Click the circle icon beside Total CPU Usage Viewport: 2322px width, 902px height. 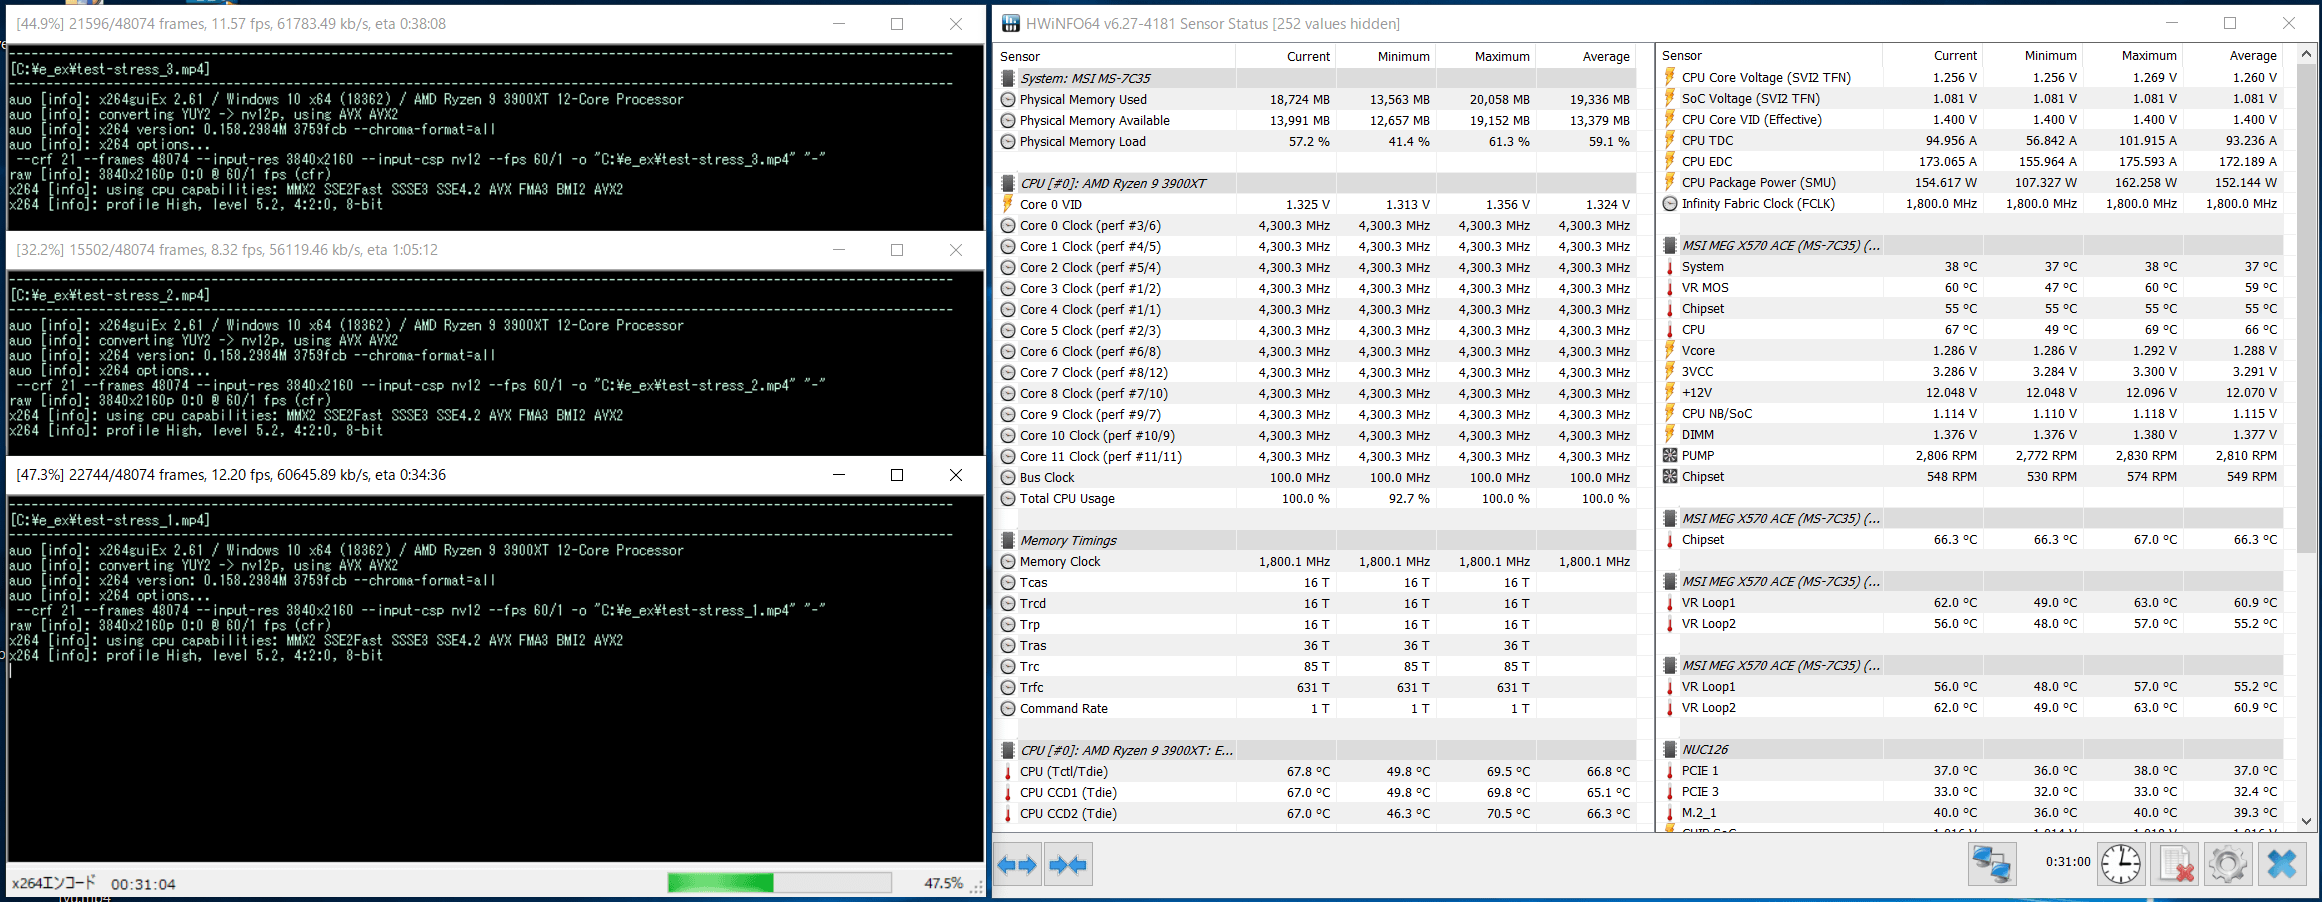[x=1008, y=498]
